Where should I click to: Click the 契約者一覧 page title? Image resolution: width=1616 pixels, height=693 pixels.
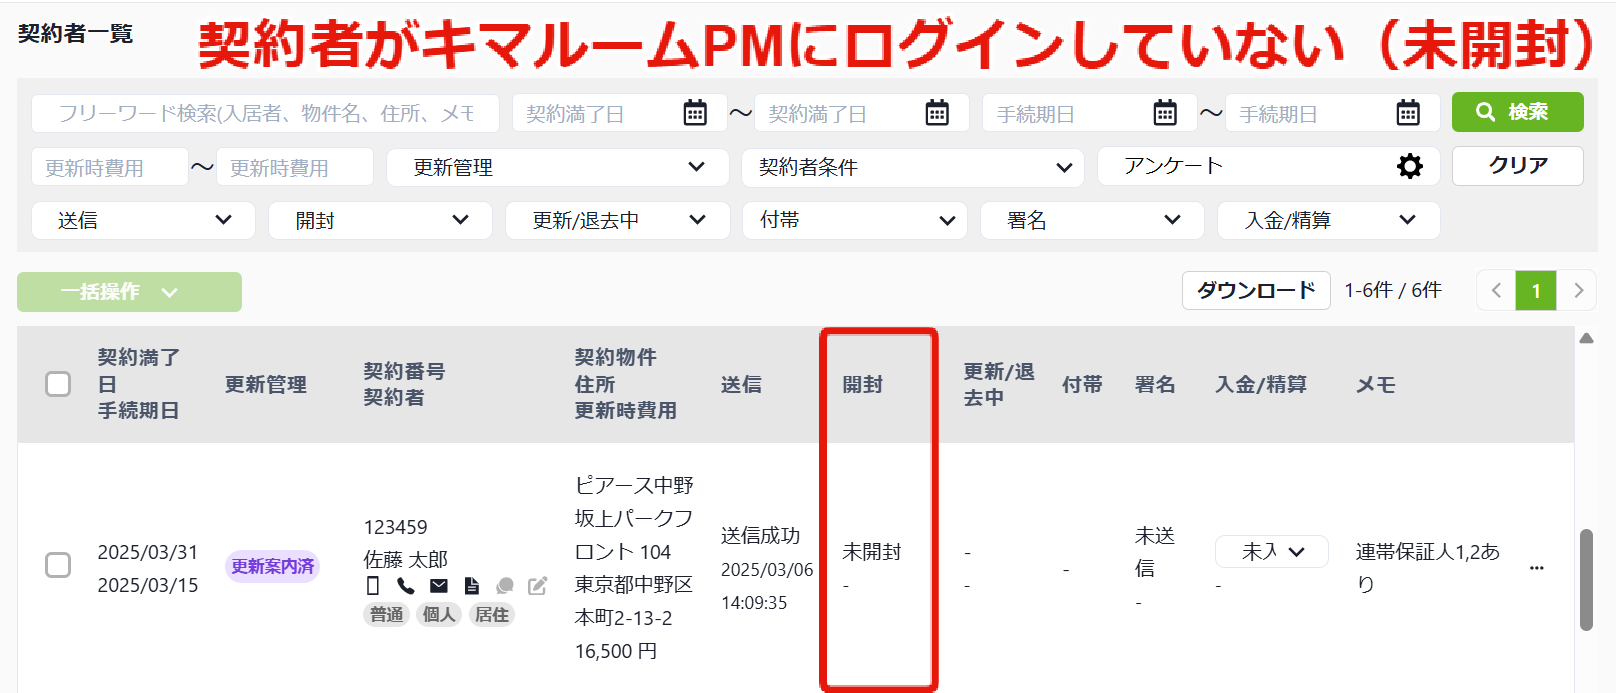click(75, 34)
